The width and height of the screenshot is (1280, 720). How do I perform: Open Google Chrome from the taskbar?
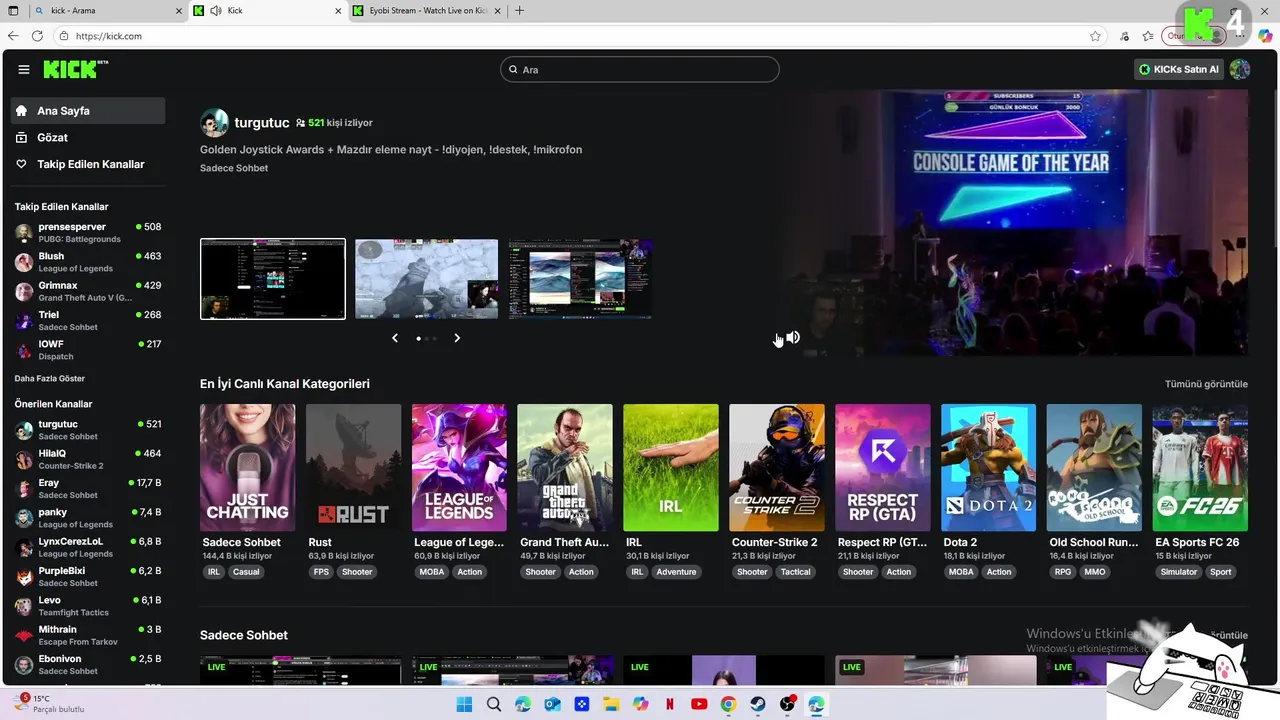728,704
